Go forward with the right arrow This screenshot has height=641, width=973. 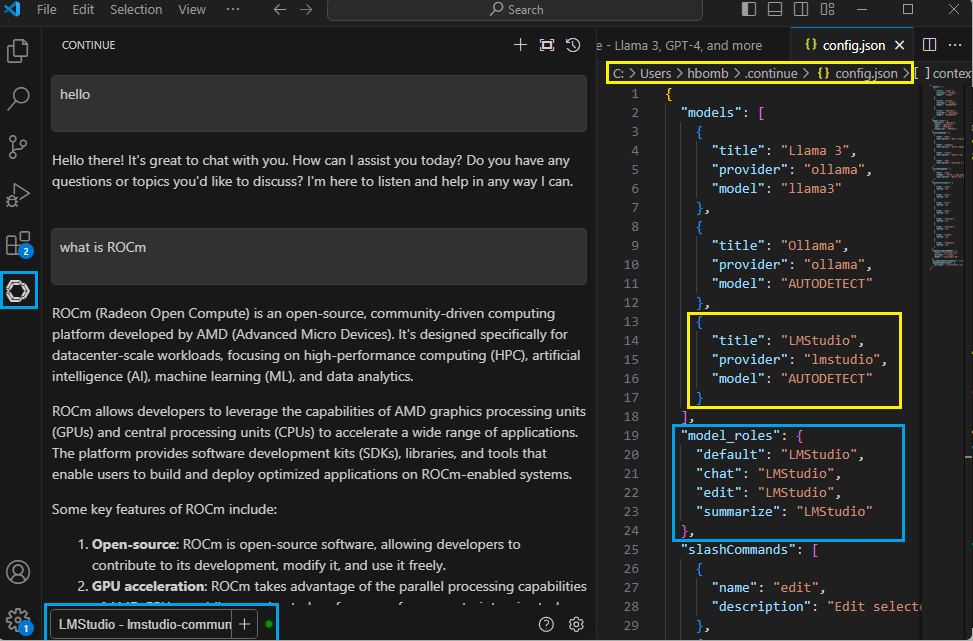click(307, 9)
